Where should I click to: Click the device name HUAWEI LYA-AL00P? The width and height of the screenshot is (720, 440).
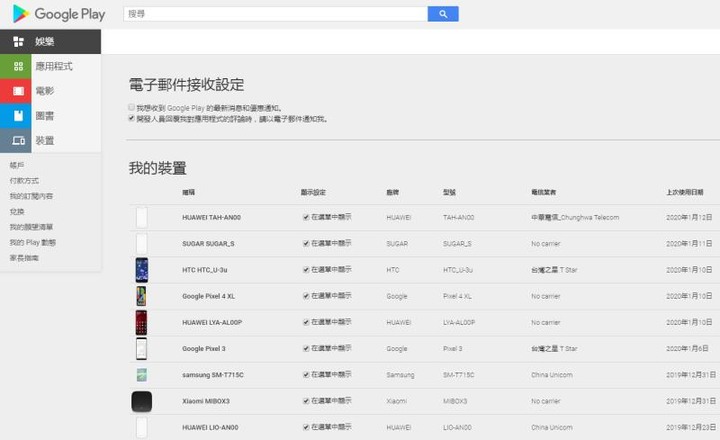coord(212,322)
